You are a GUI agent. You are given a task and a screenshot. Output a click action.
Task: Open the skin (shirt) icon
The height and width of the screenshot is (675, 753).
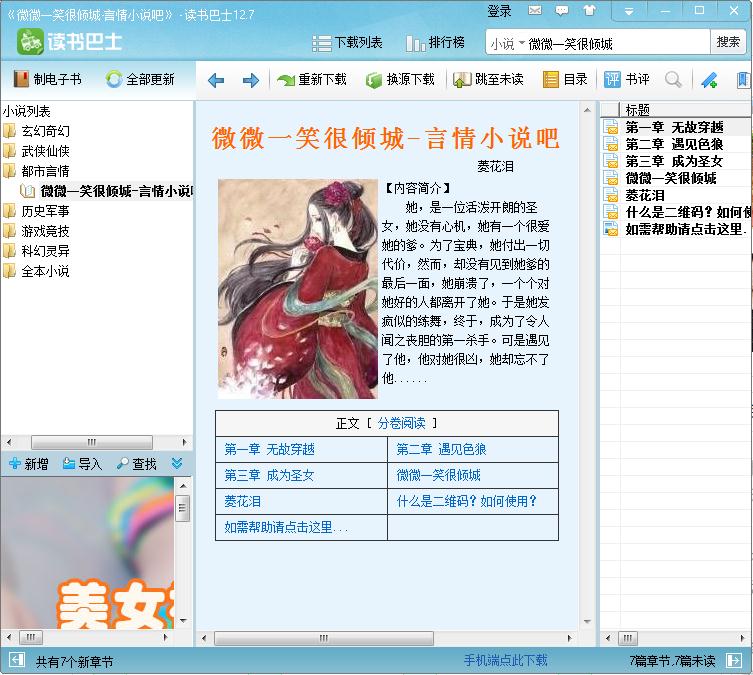[x=589, y=11]
